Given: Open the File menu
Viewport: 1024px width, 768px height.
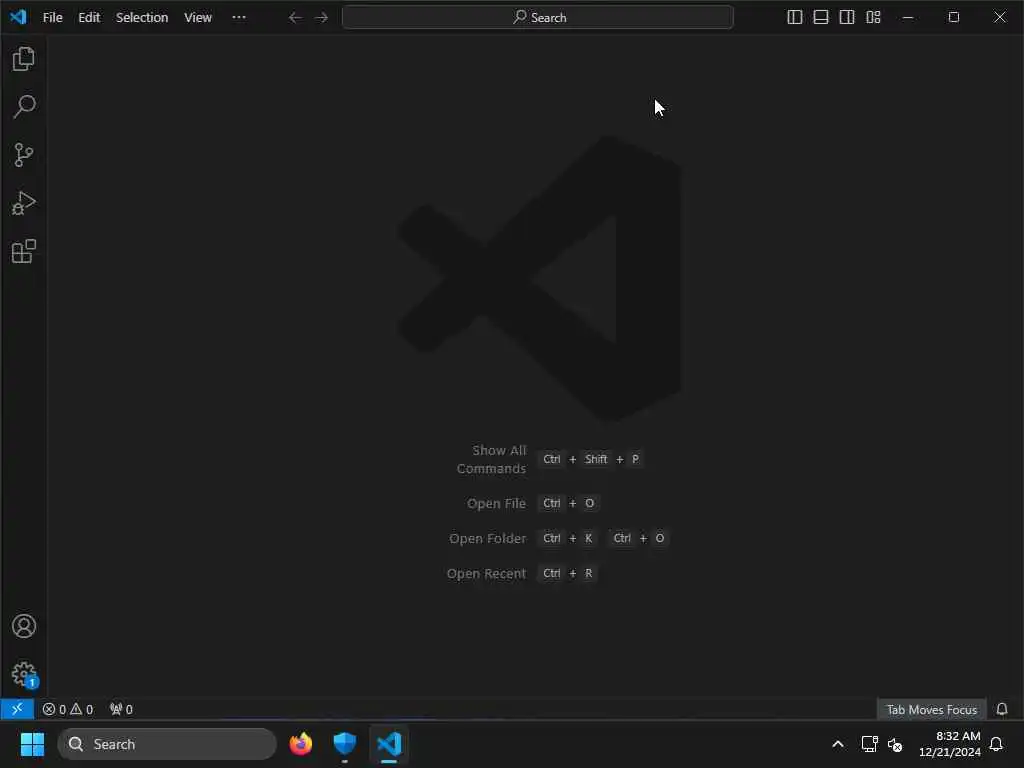Looking at the screenshot, I should (53, 18).
